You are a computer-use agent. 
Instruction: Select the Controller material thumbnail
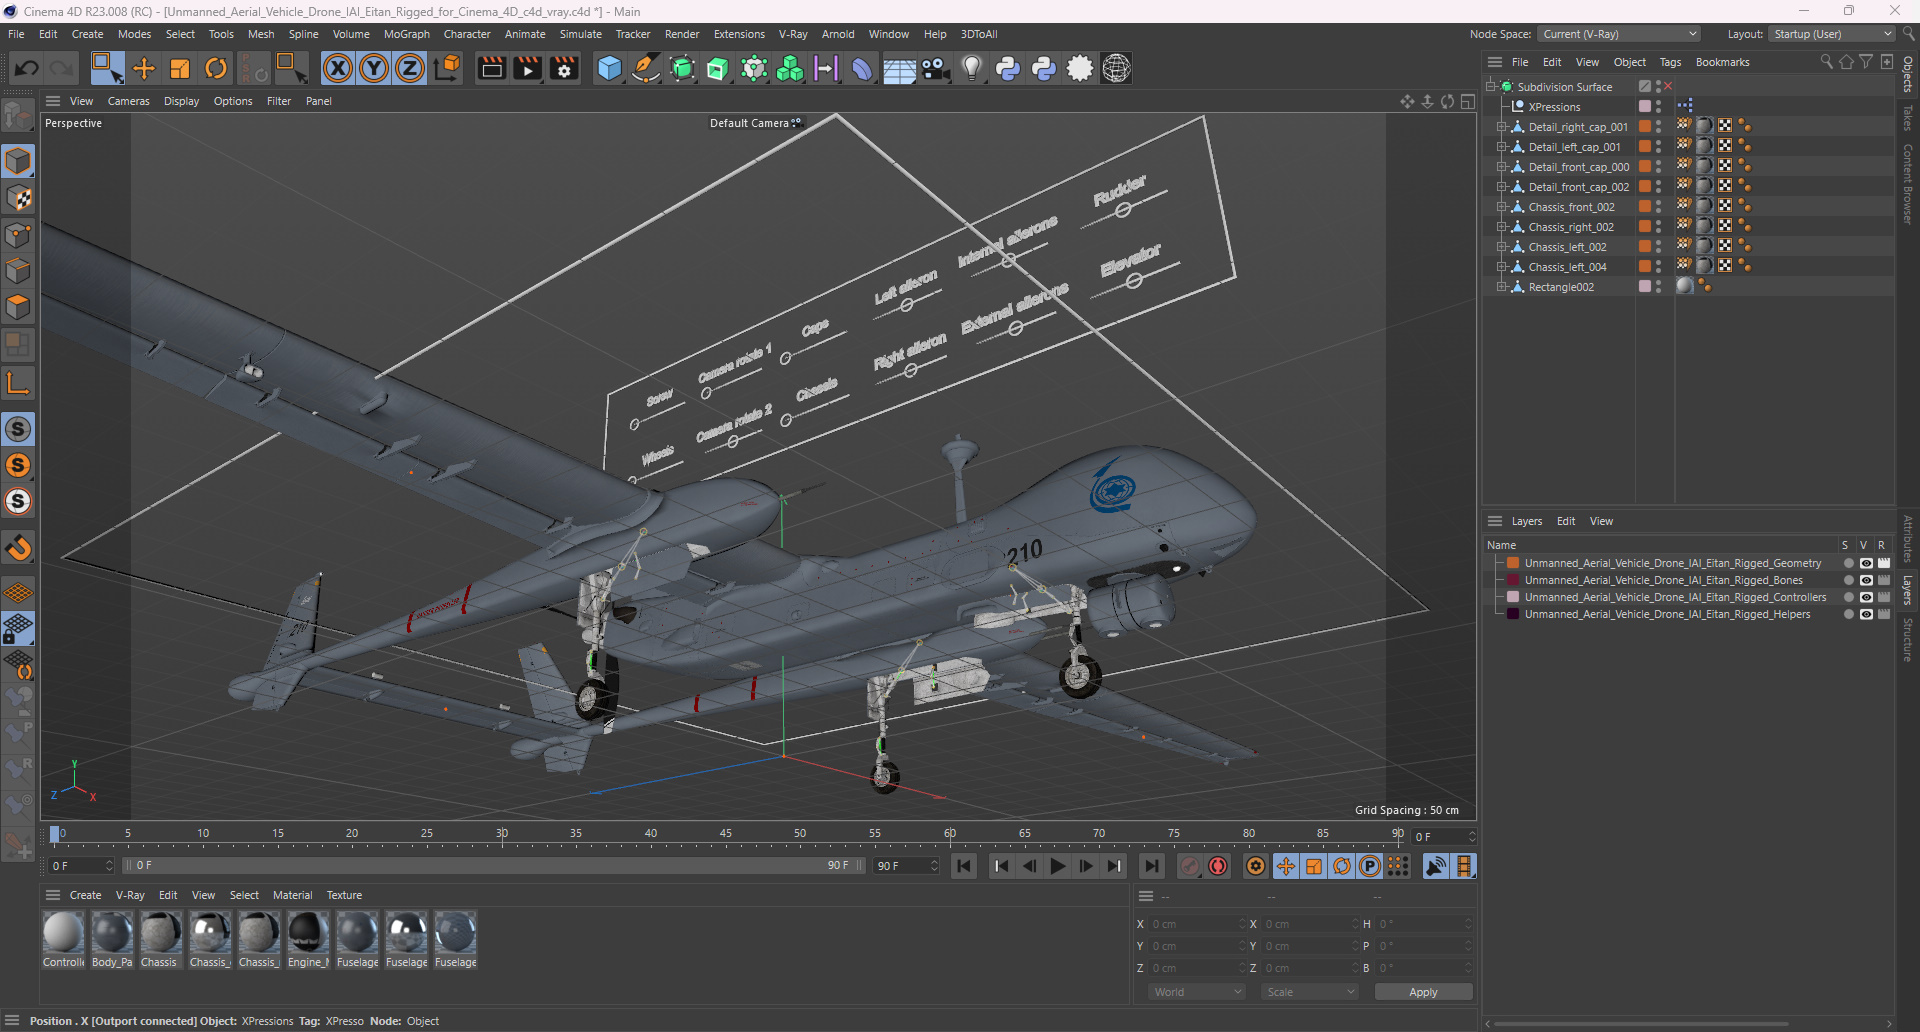click(x=63, y=940)
